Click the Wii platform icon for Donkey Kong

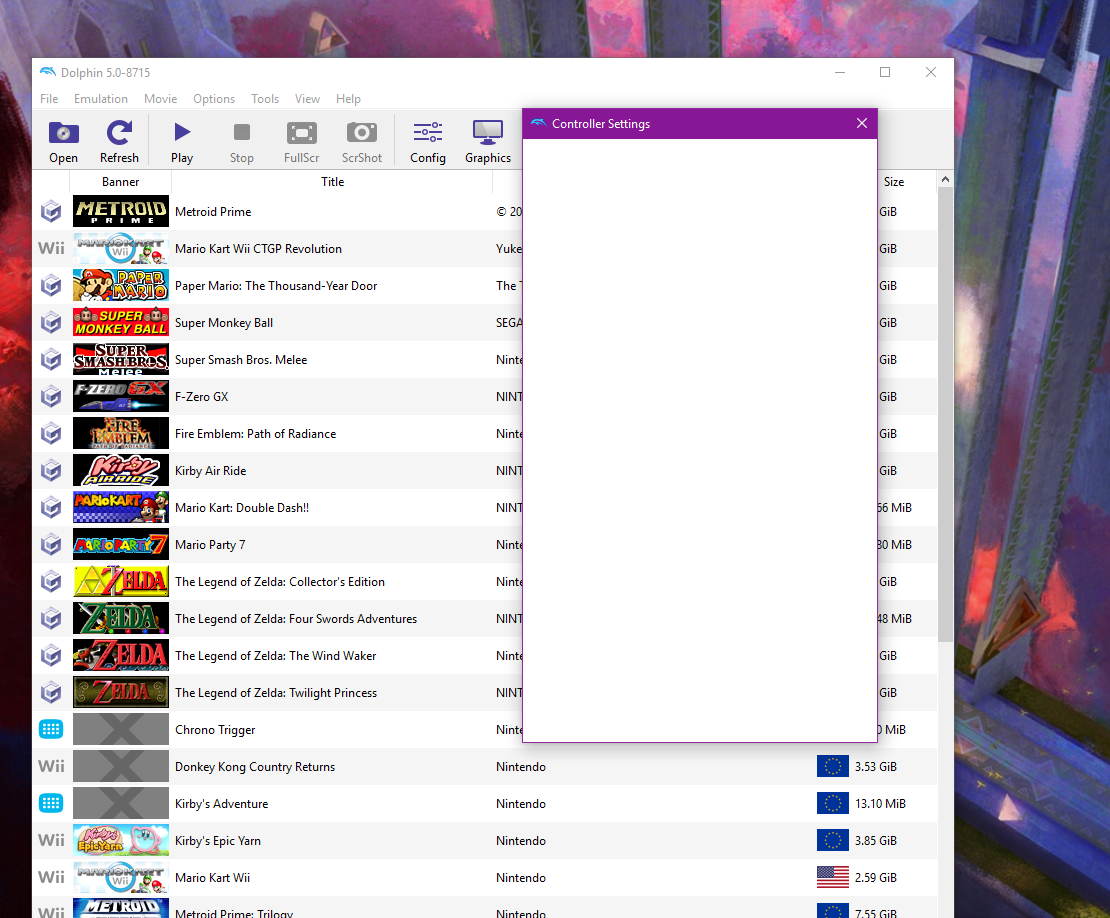pyautogui.click(x=51, y=766)
